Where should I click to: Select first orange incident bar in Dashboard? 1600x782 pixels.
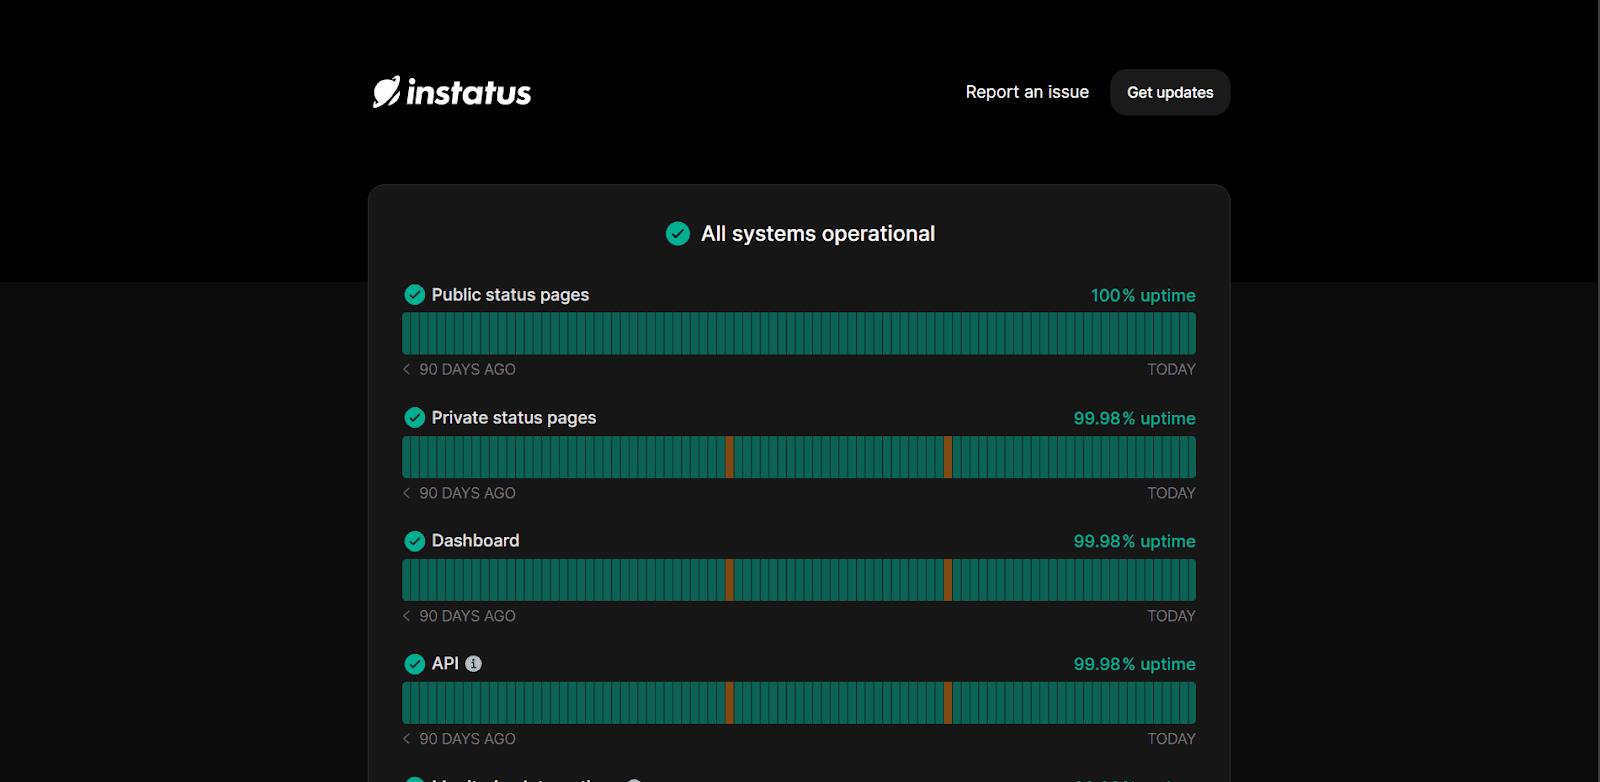point(730,580)
